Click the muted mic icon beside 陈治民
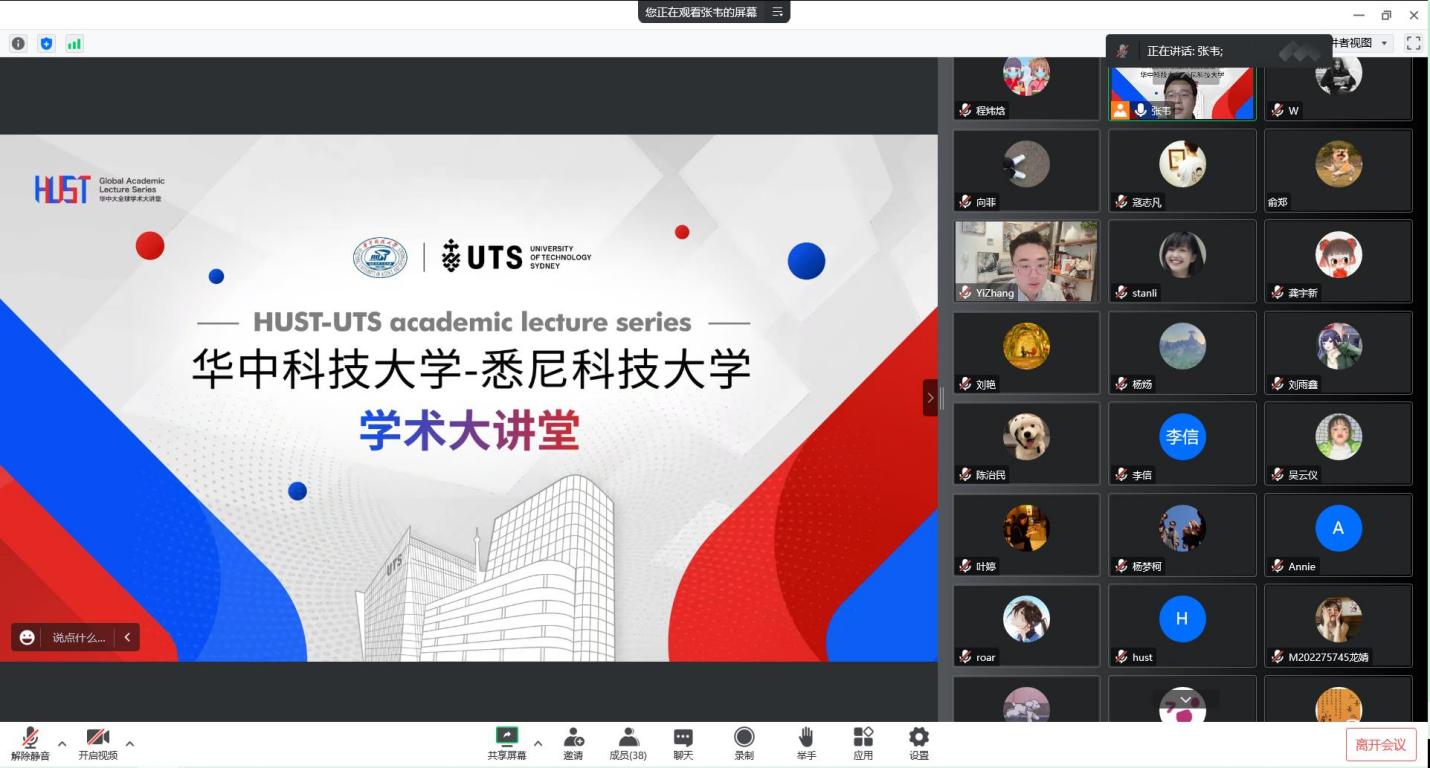Viewport: 1430px width, 768px height. pyautogui.click(x=966, y=475)
